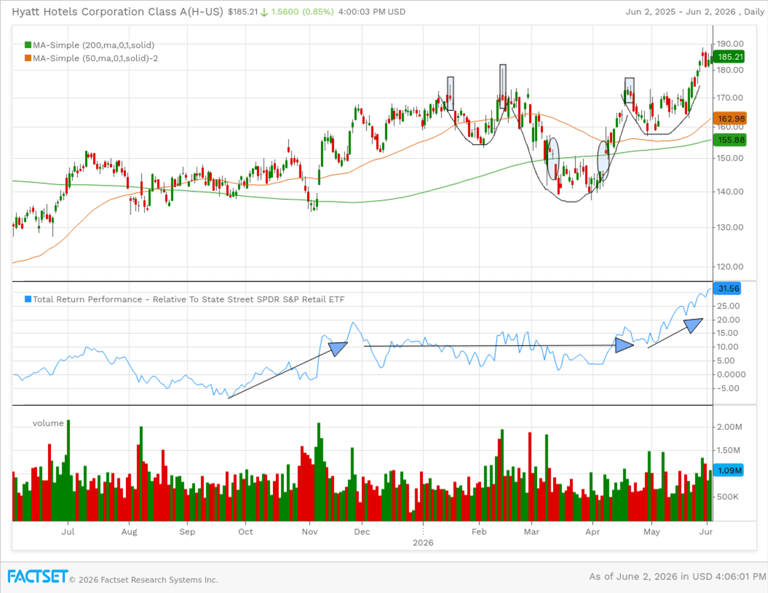Click the MA-Simple (200,ma,0,1,solid) legend label

[x=94, y=45]
